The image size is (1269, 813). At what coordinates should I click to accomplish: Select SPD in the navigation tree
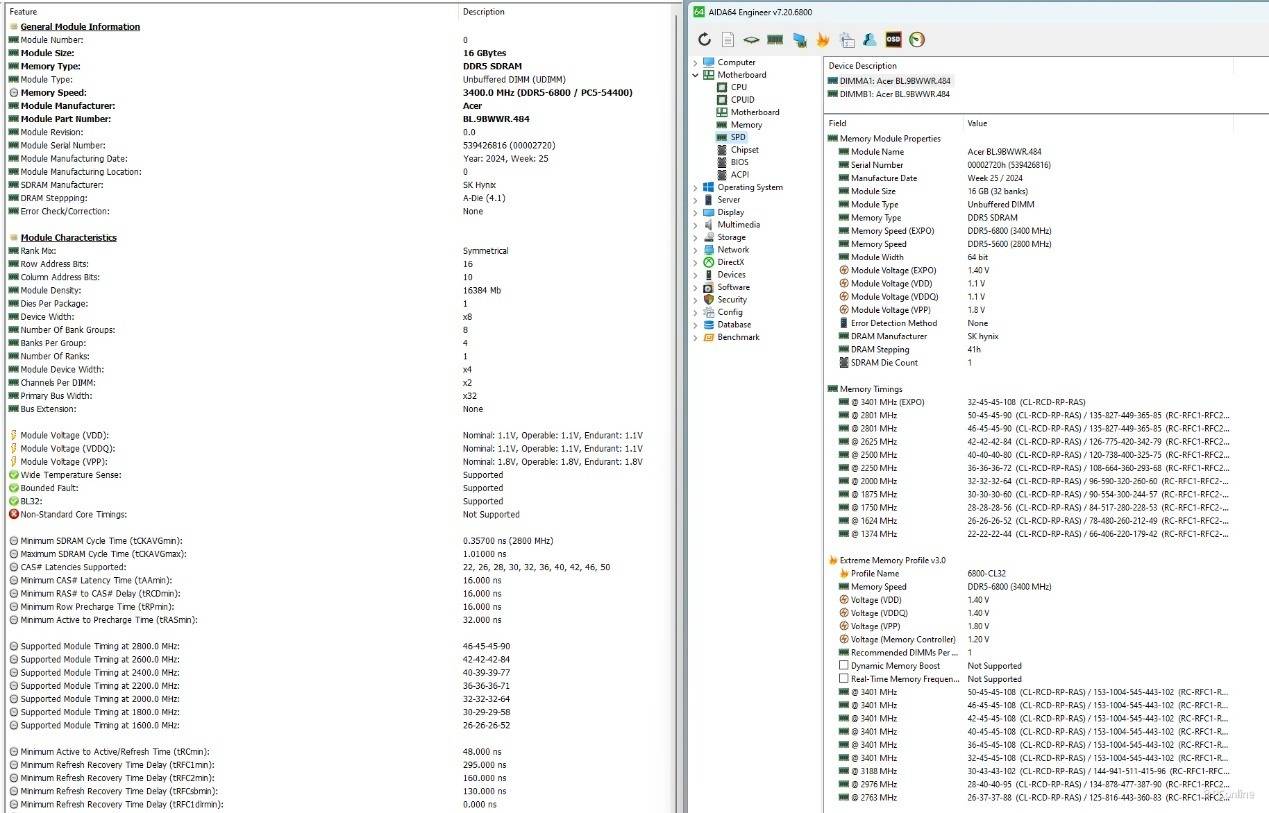738,137
